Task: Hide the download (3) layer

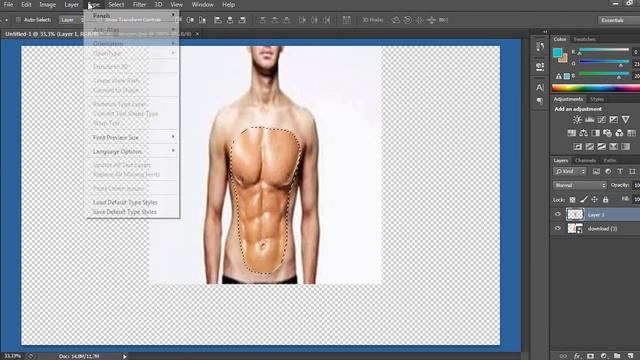Action: [558, 229]
